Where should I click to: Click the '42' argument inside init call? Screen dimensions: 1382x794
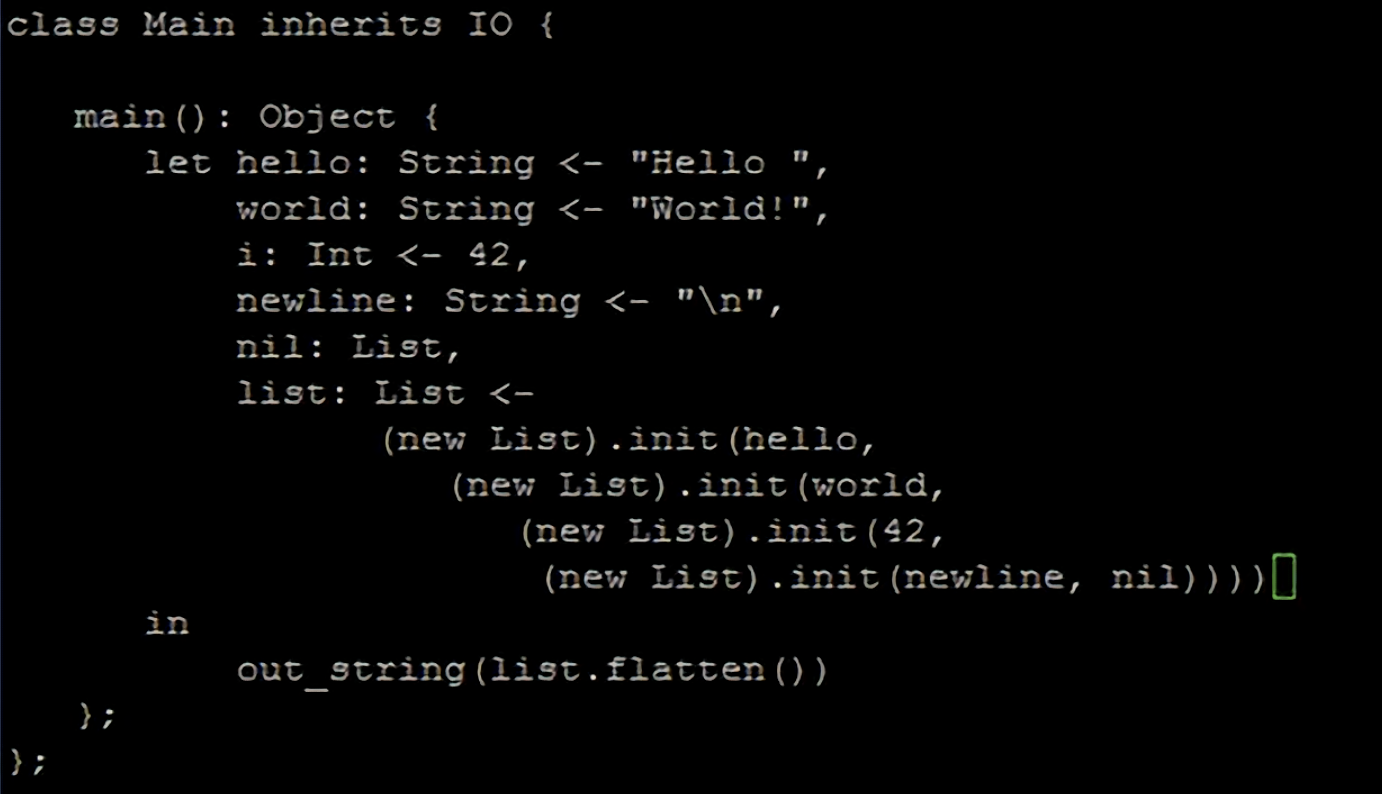(x=905, y=531)
